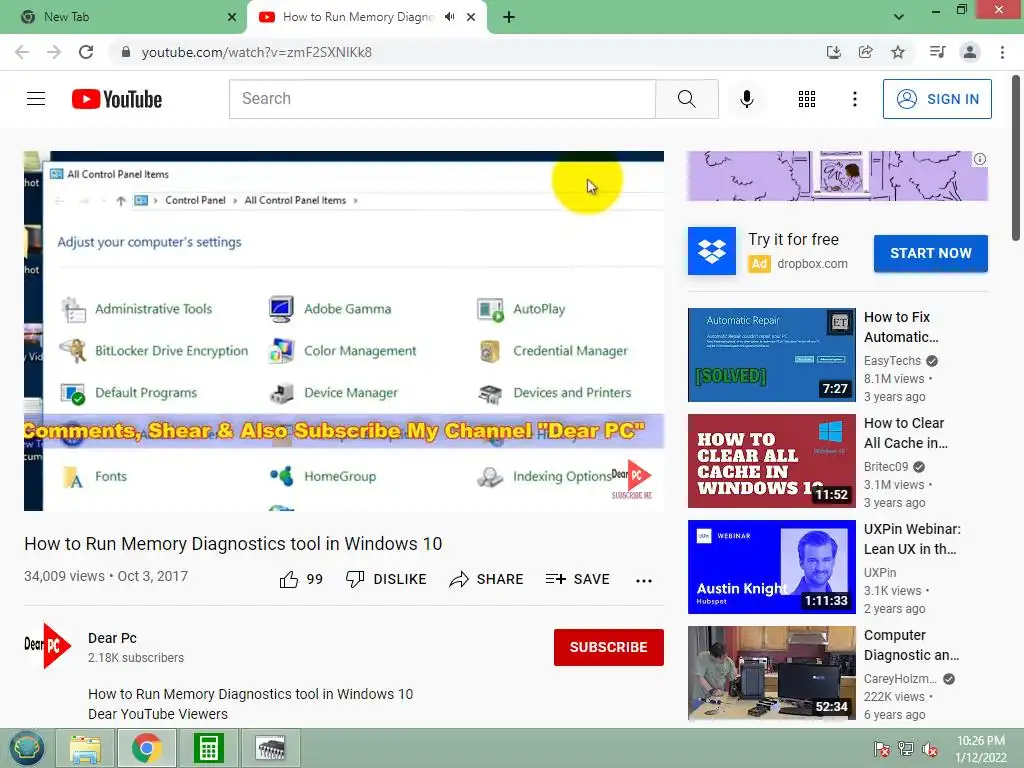The image size is (1024, 768).
Task: Open 'UXPin Webinar: Lean UX' title
Action: [x=912, y=539]
